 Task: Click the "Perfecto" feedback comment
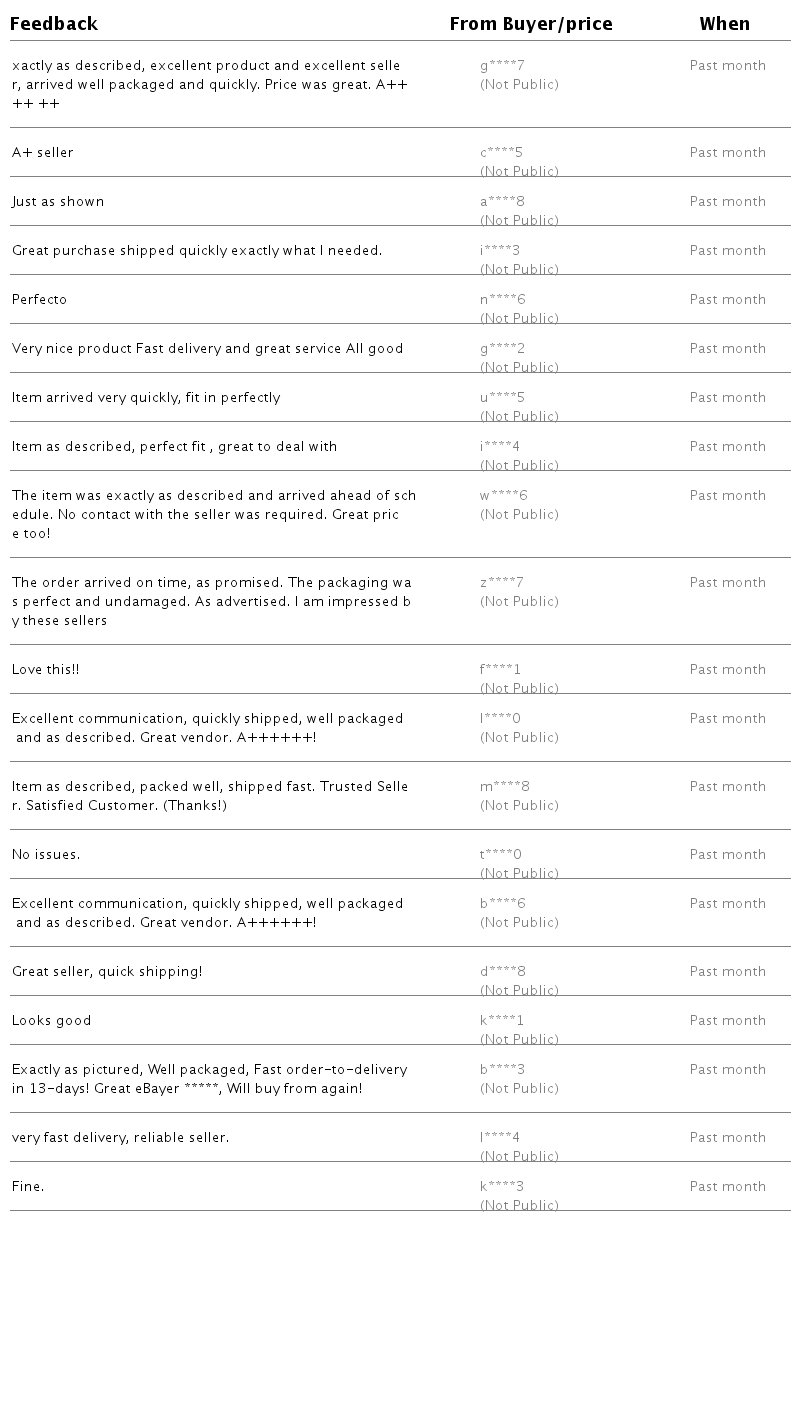click(40, 300)
